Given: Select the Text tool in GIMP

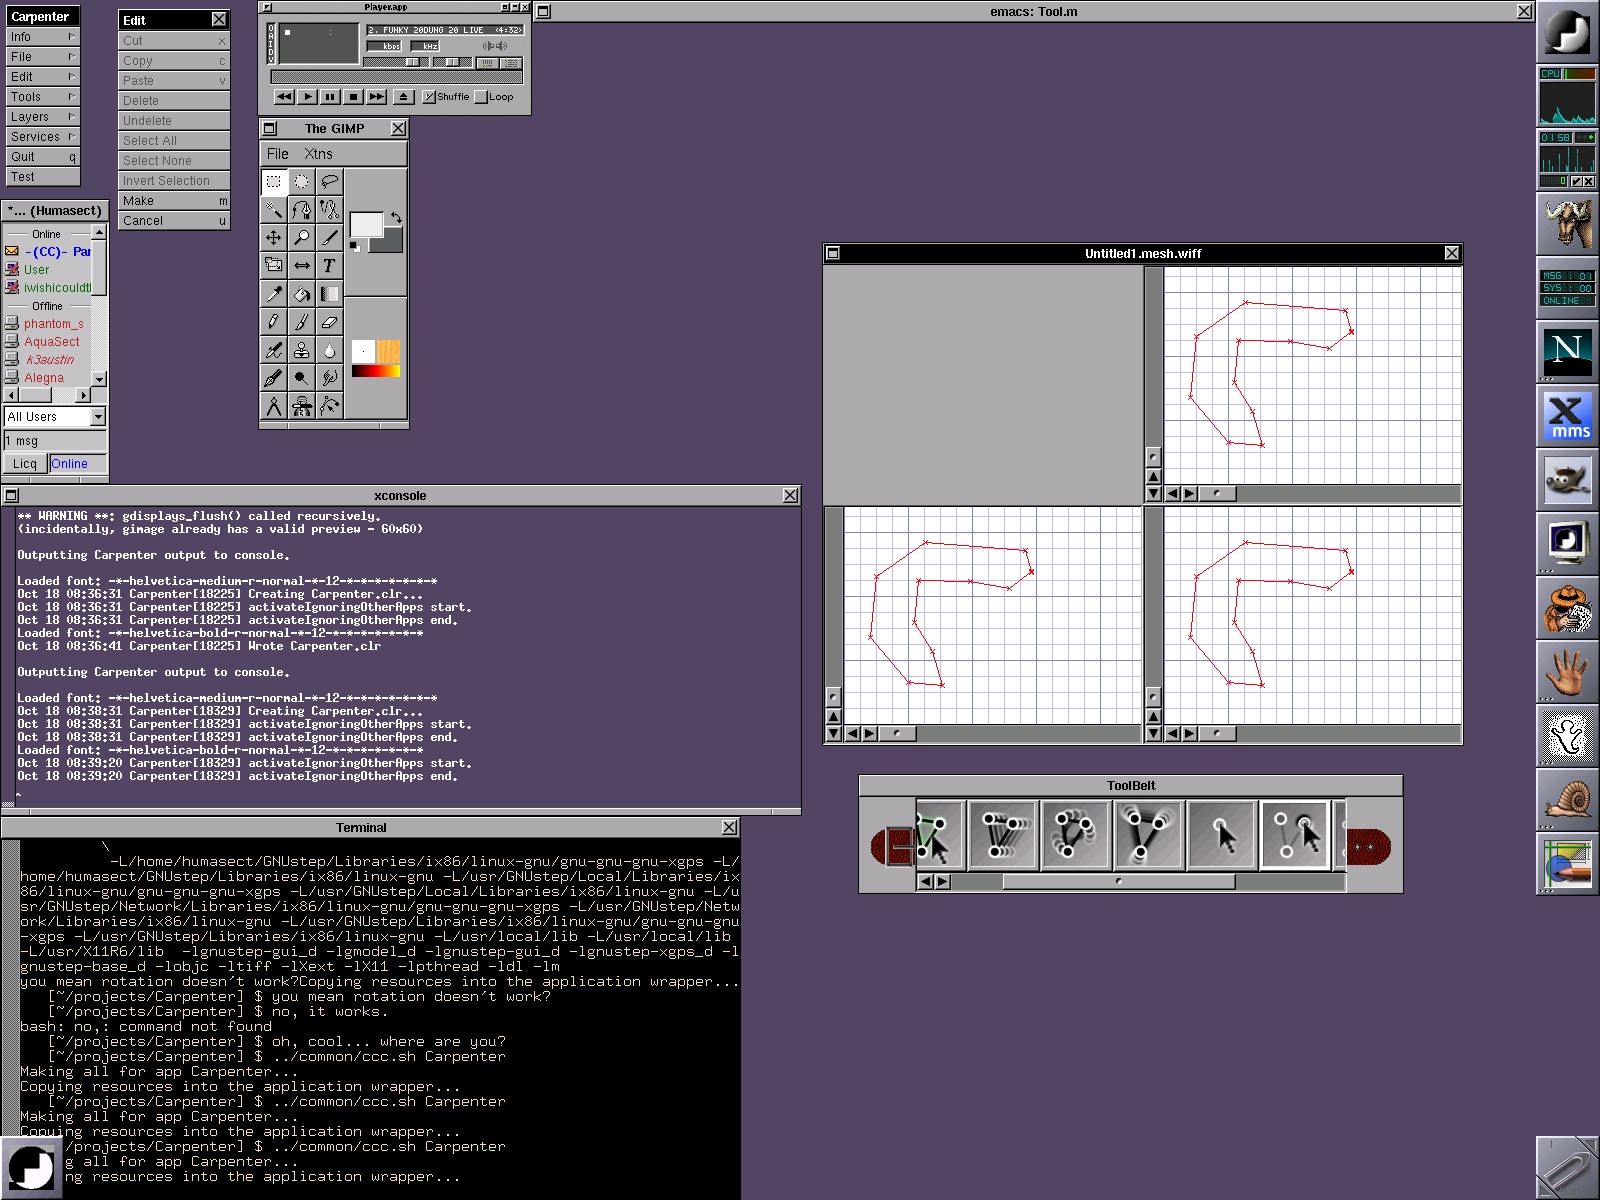Looking at the screenshot, I should click(x=329, y=266).
